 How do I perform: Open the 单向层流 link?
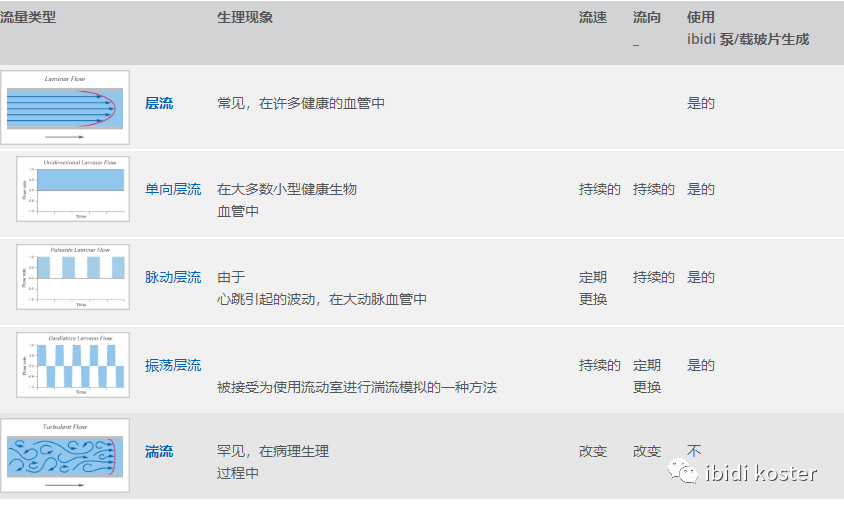click(173, 189)
